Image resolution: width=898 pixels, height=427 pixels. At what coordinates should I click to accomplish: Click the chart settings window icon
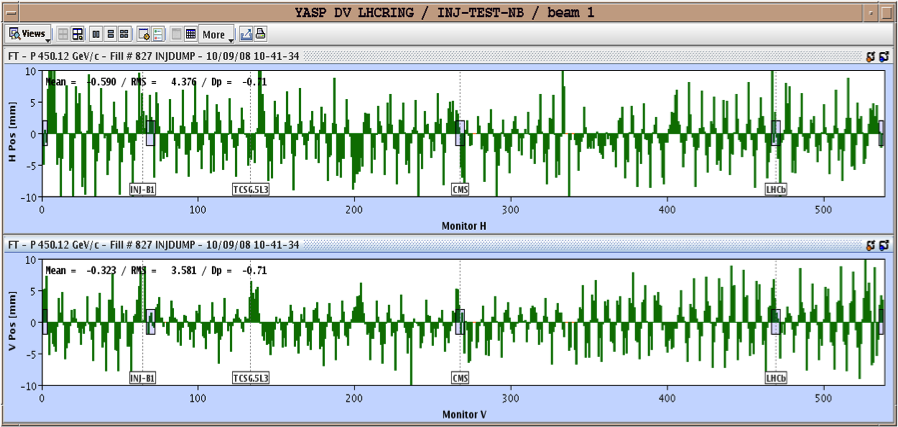point(144,34)
